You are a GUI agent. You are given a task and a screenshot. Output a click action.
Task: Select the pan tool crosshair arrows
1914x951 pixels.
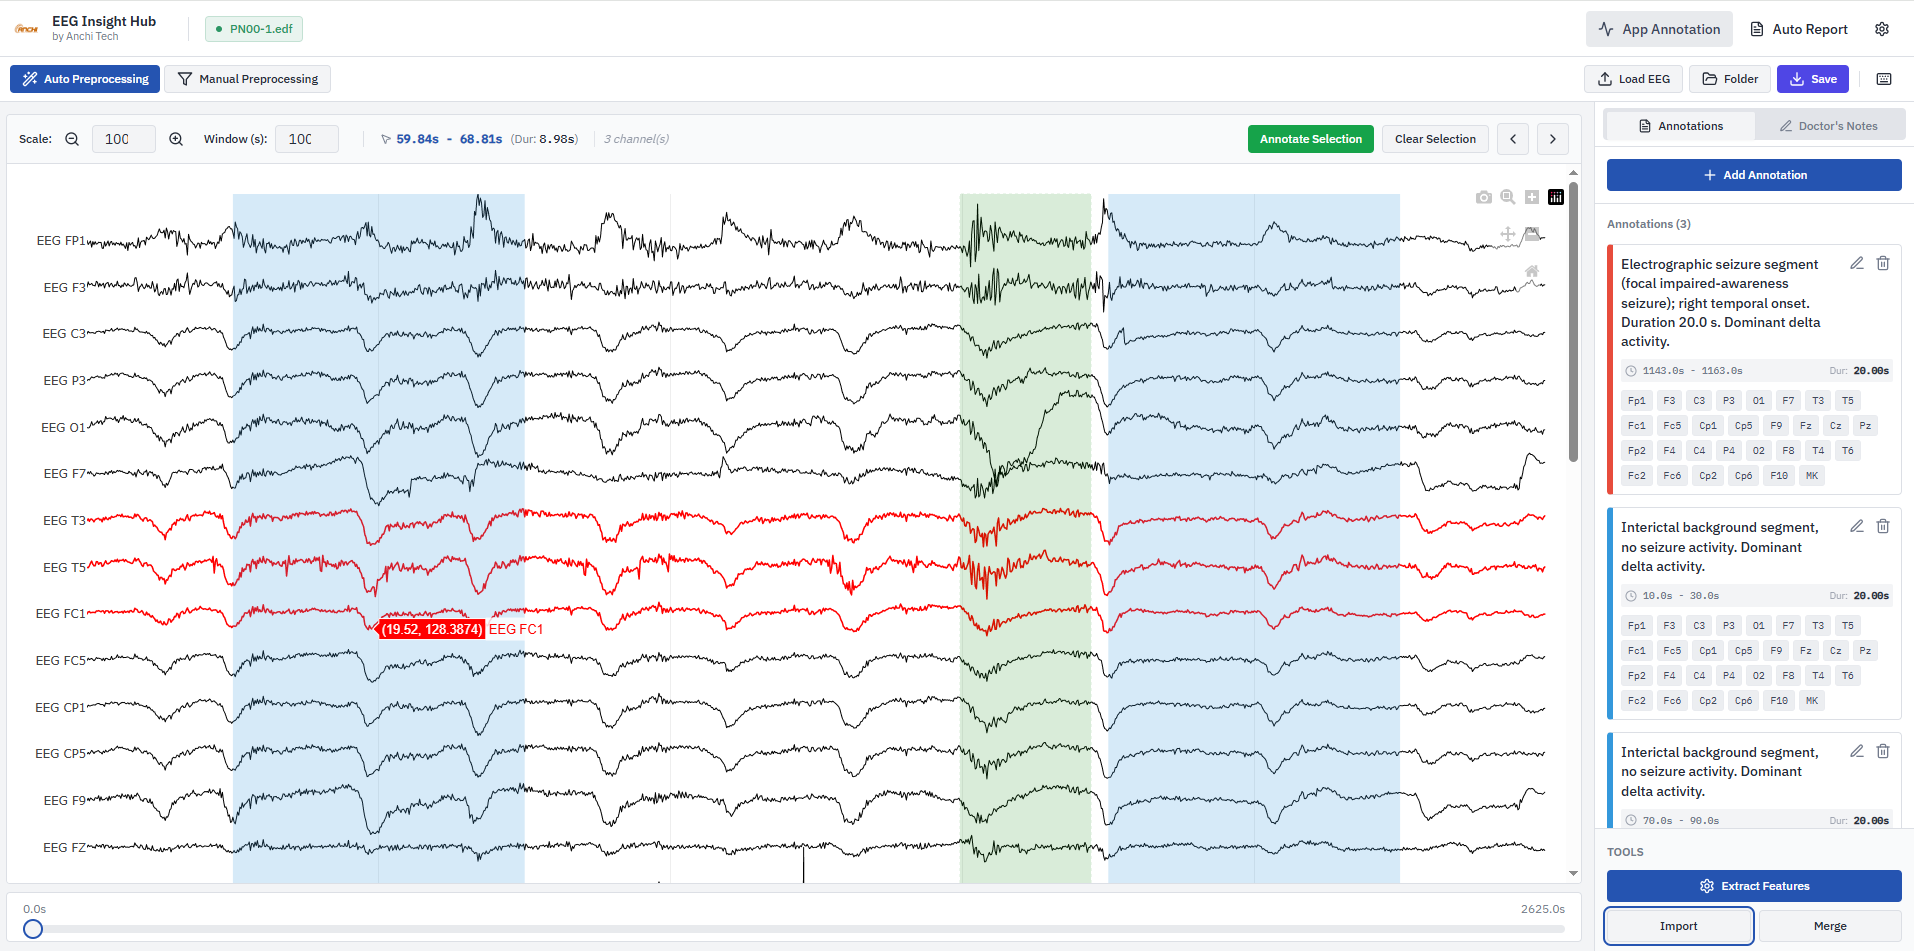coord(1507,234)
